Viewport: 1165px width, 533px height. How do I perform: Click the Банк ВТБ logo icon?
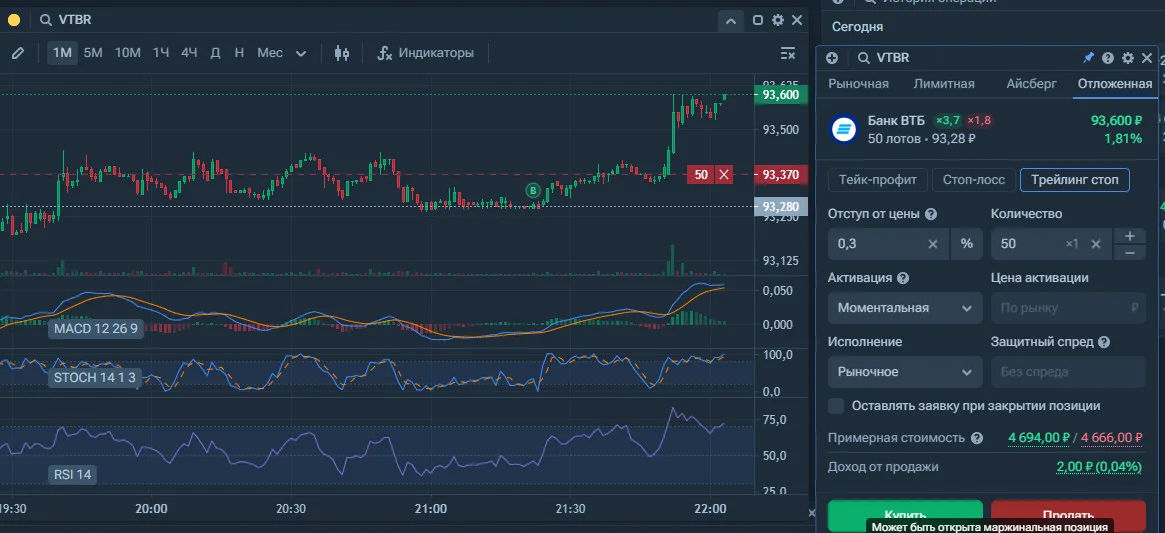pos(843,129)
